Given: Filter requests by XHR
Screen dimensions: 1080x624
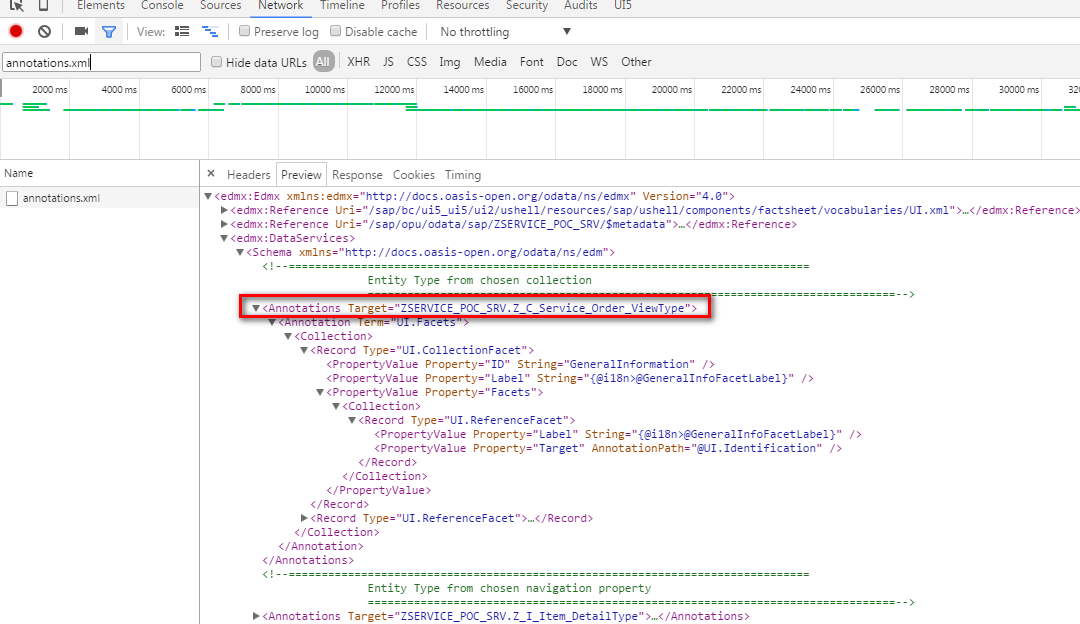Looking at the screenshot, I should click(359, 62).
